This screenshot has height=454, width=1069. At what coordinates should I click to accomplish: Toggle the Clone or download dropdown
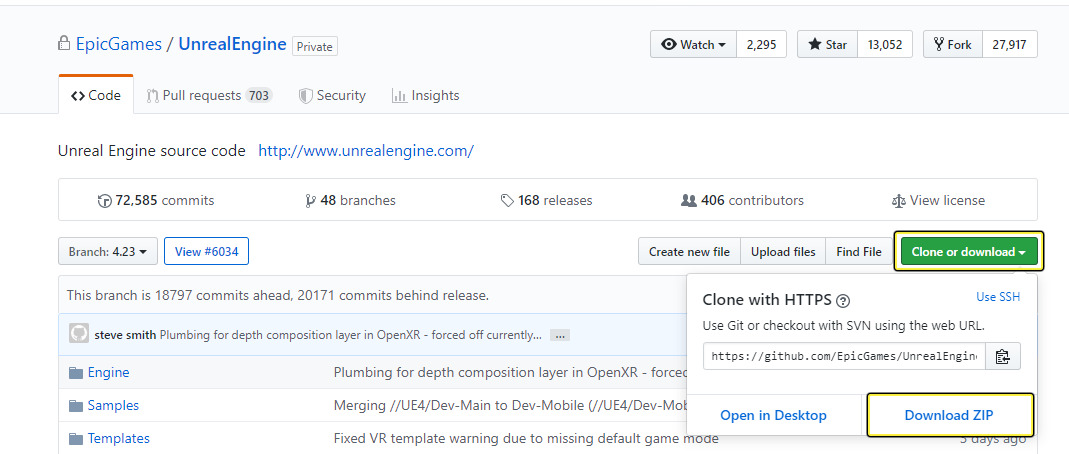coord(969,252)
